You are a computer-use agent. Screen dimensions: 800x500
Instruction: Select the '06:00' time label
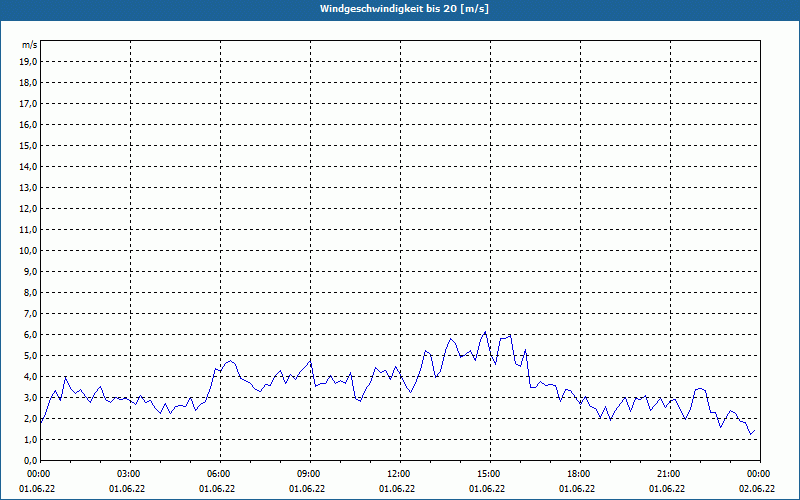[219, 474]
